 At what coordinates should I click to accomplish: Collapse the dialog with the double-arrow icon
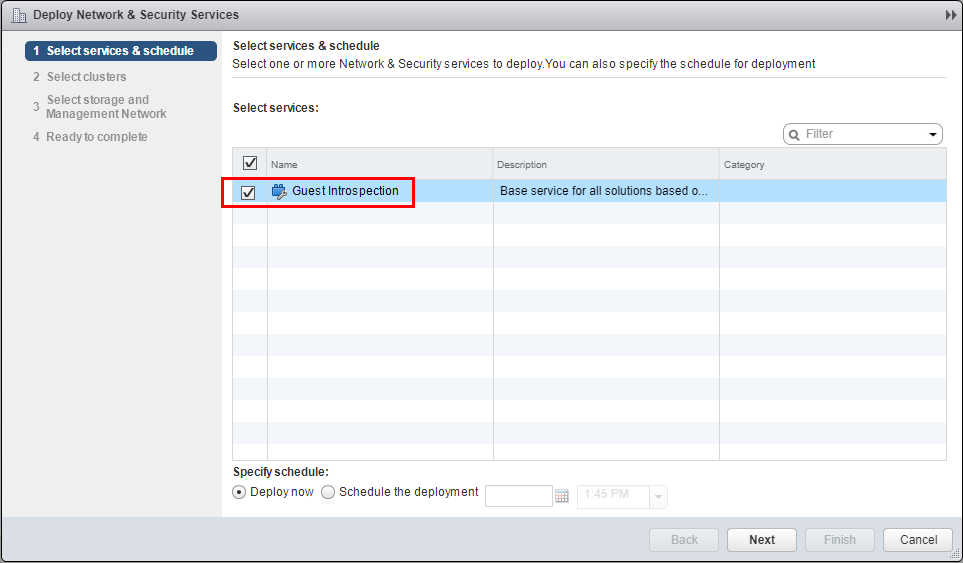[x=951, y=15]
